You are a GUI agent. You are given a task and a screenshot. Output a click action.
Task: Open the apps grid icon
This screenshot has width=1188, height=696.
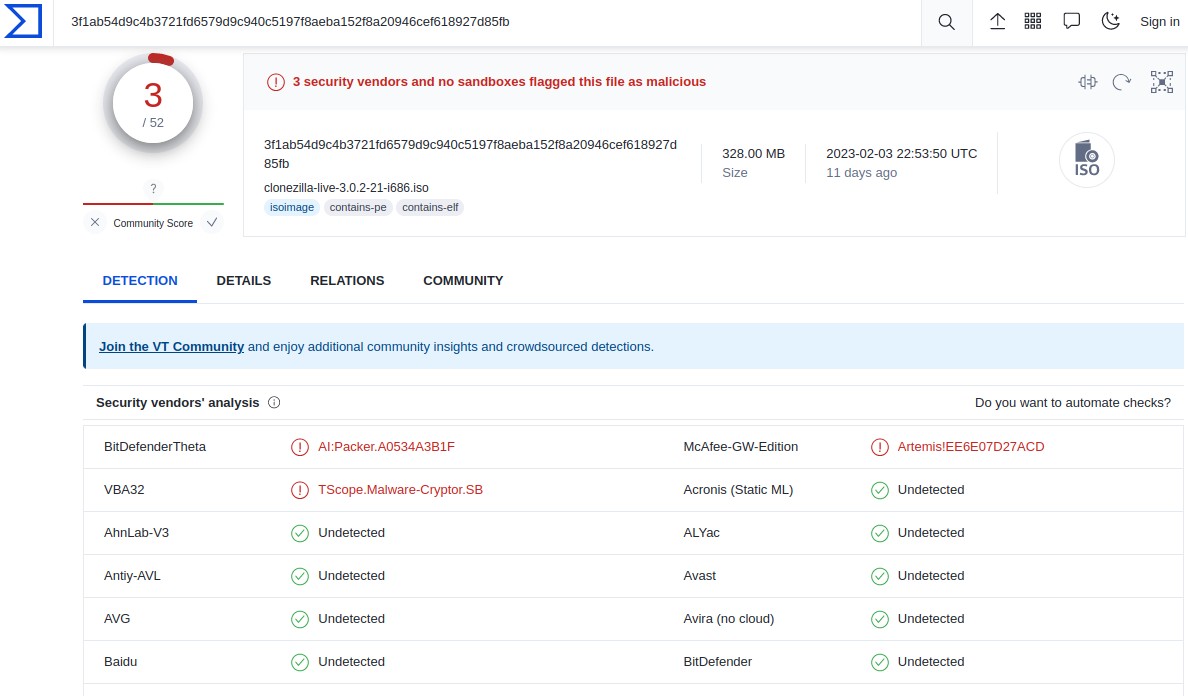pos(1033,21)
